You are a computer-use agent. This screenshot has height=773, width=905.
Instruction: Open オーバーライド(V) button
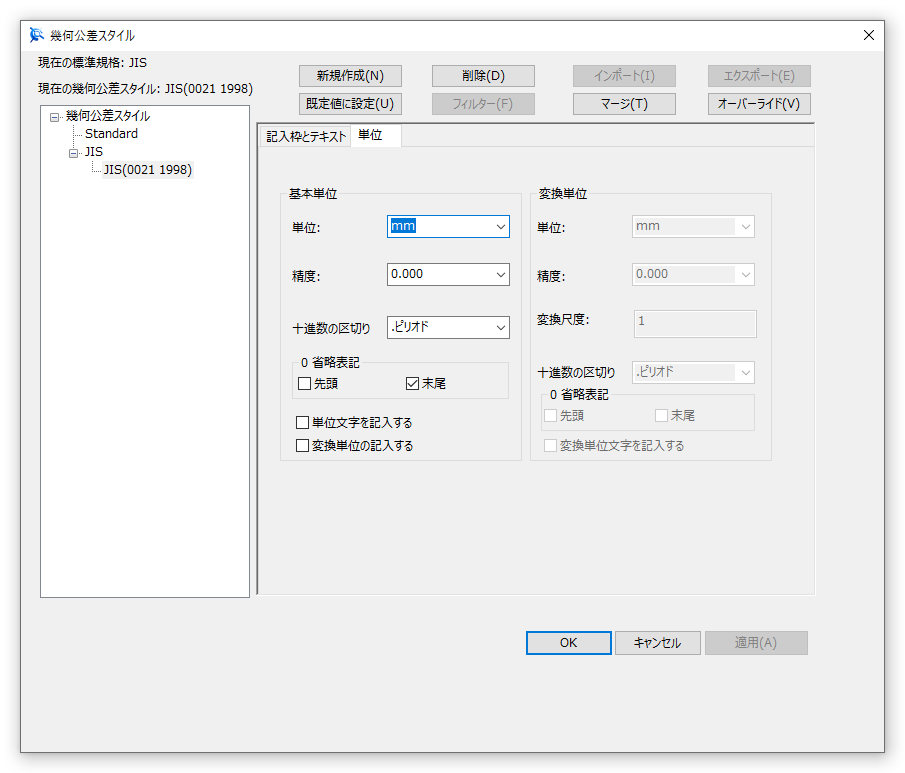pos(759,104)
